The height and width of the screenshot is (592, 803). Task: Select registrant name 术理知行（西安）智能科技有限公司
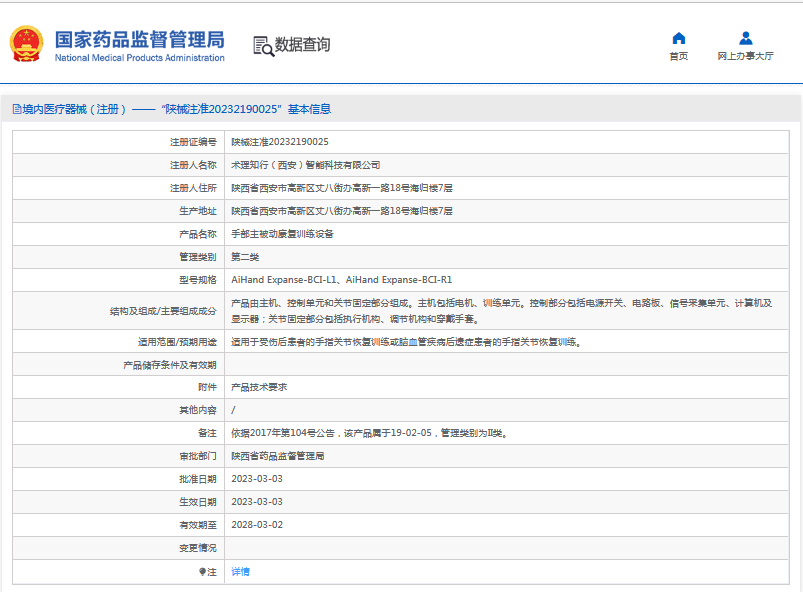[305, 165]
